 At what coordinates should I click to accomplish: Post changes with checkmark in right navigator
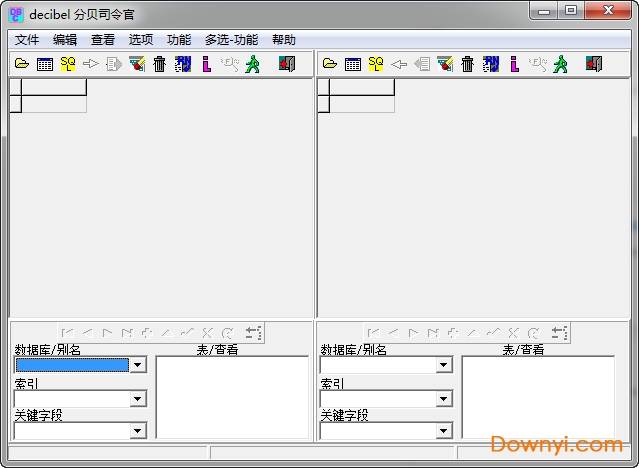[494, 333]
